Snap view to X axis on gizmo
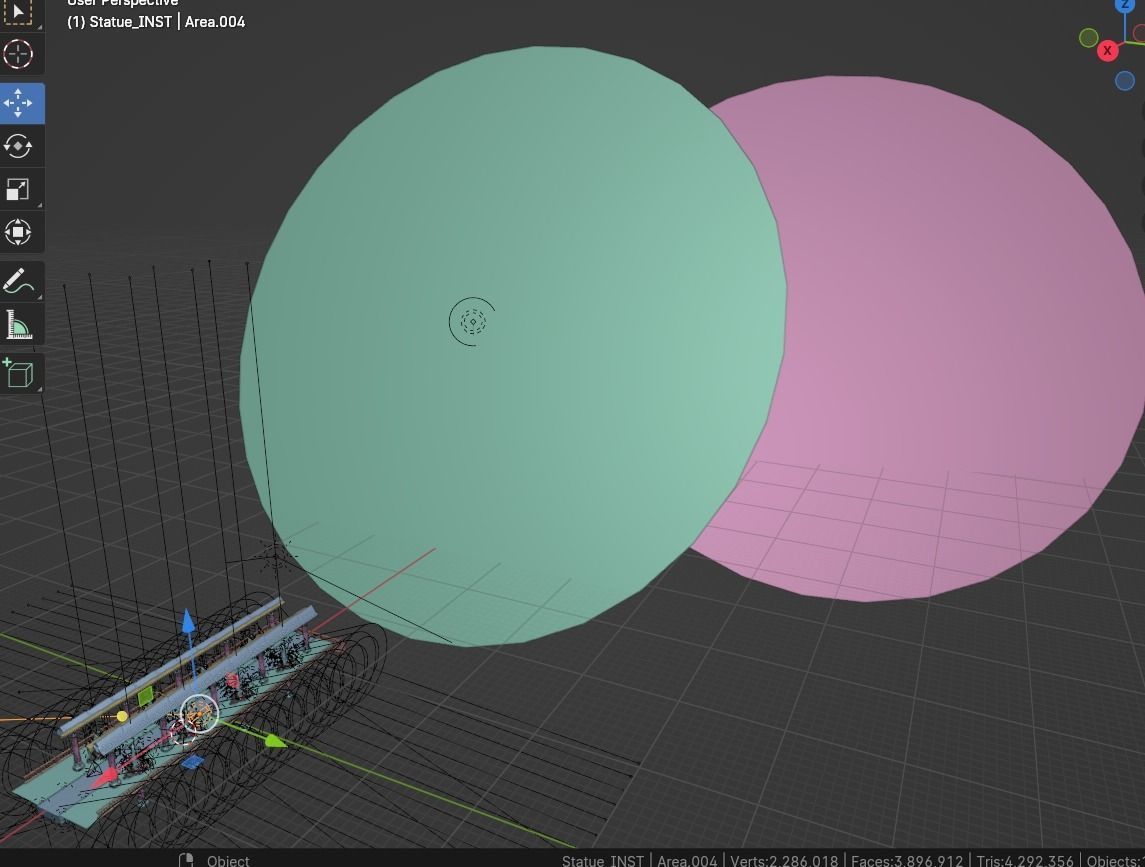This screenshot has width=1145, height=867. [1107, 50]
